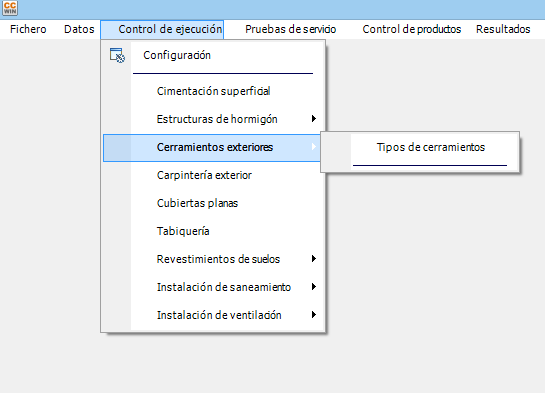545x393 pixels.
Task: Open the Fichero menu
Action: [x=28, y=29]
